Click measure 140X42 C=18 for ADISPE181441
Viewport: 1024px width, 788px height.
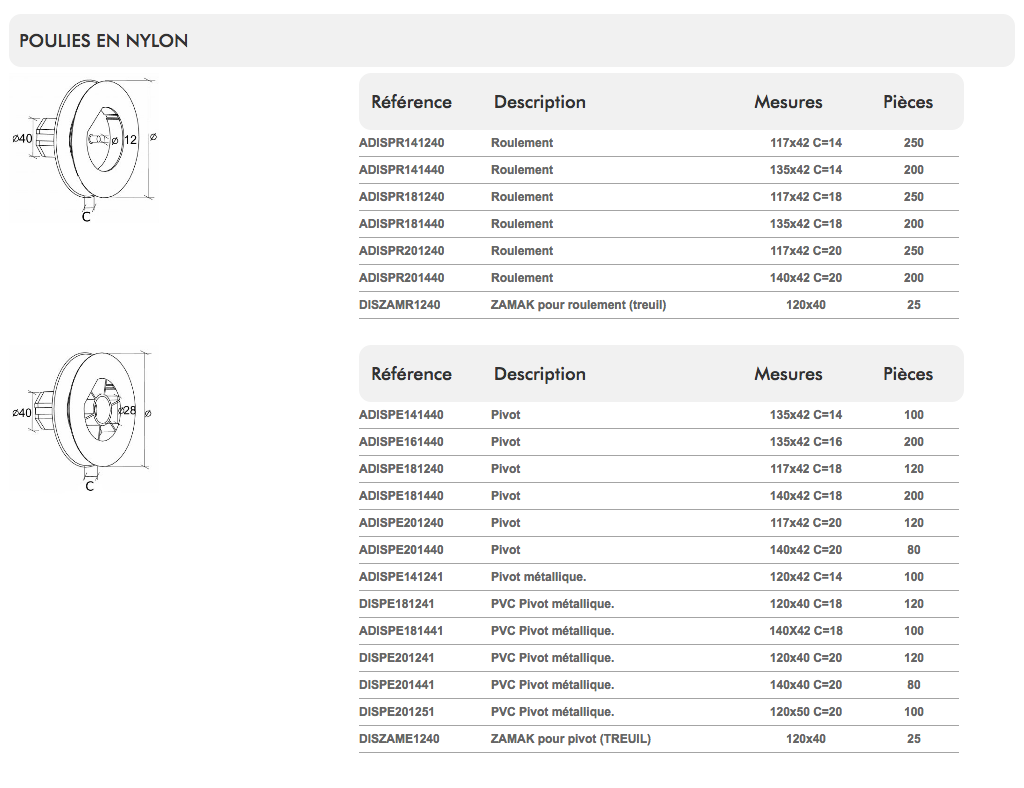click(805, 631)
